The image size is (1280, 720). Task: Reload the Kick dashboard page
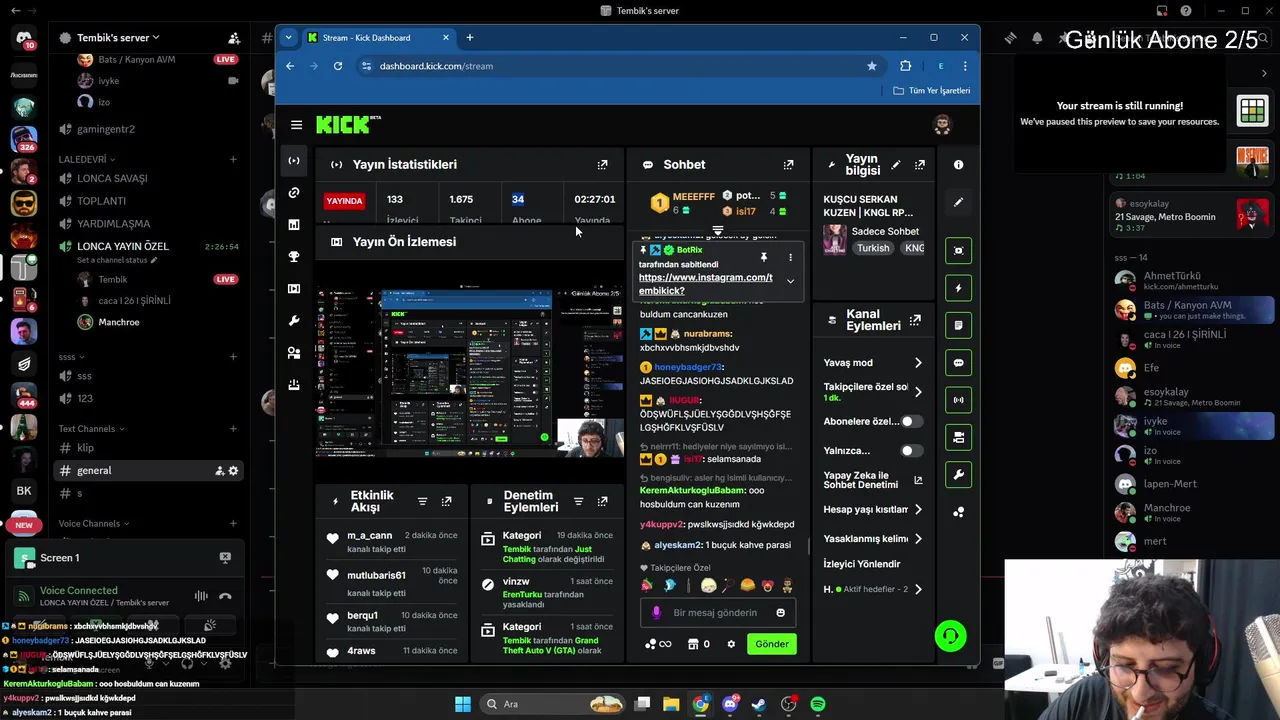click(x=338, y=66)
